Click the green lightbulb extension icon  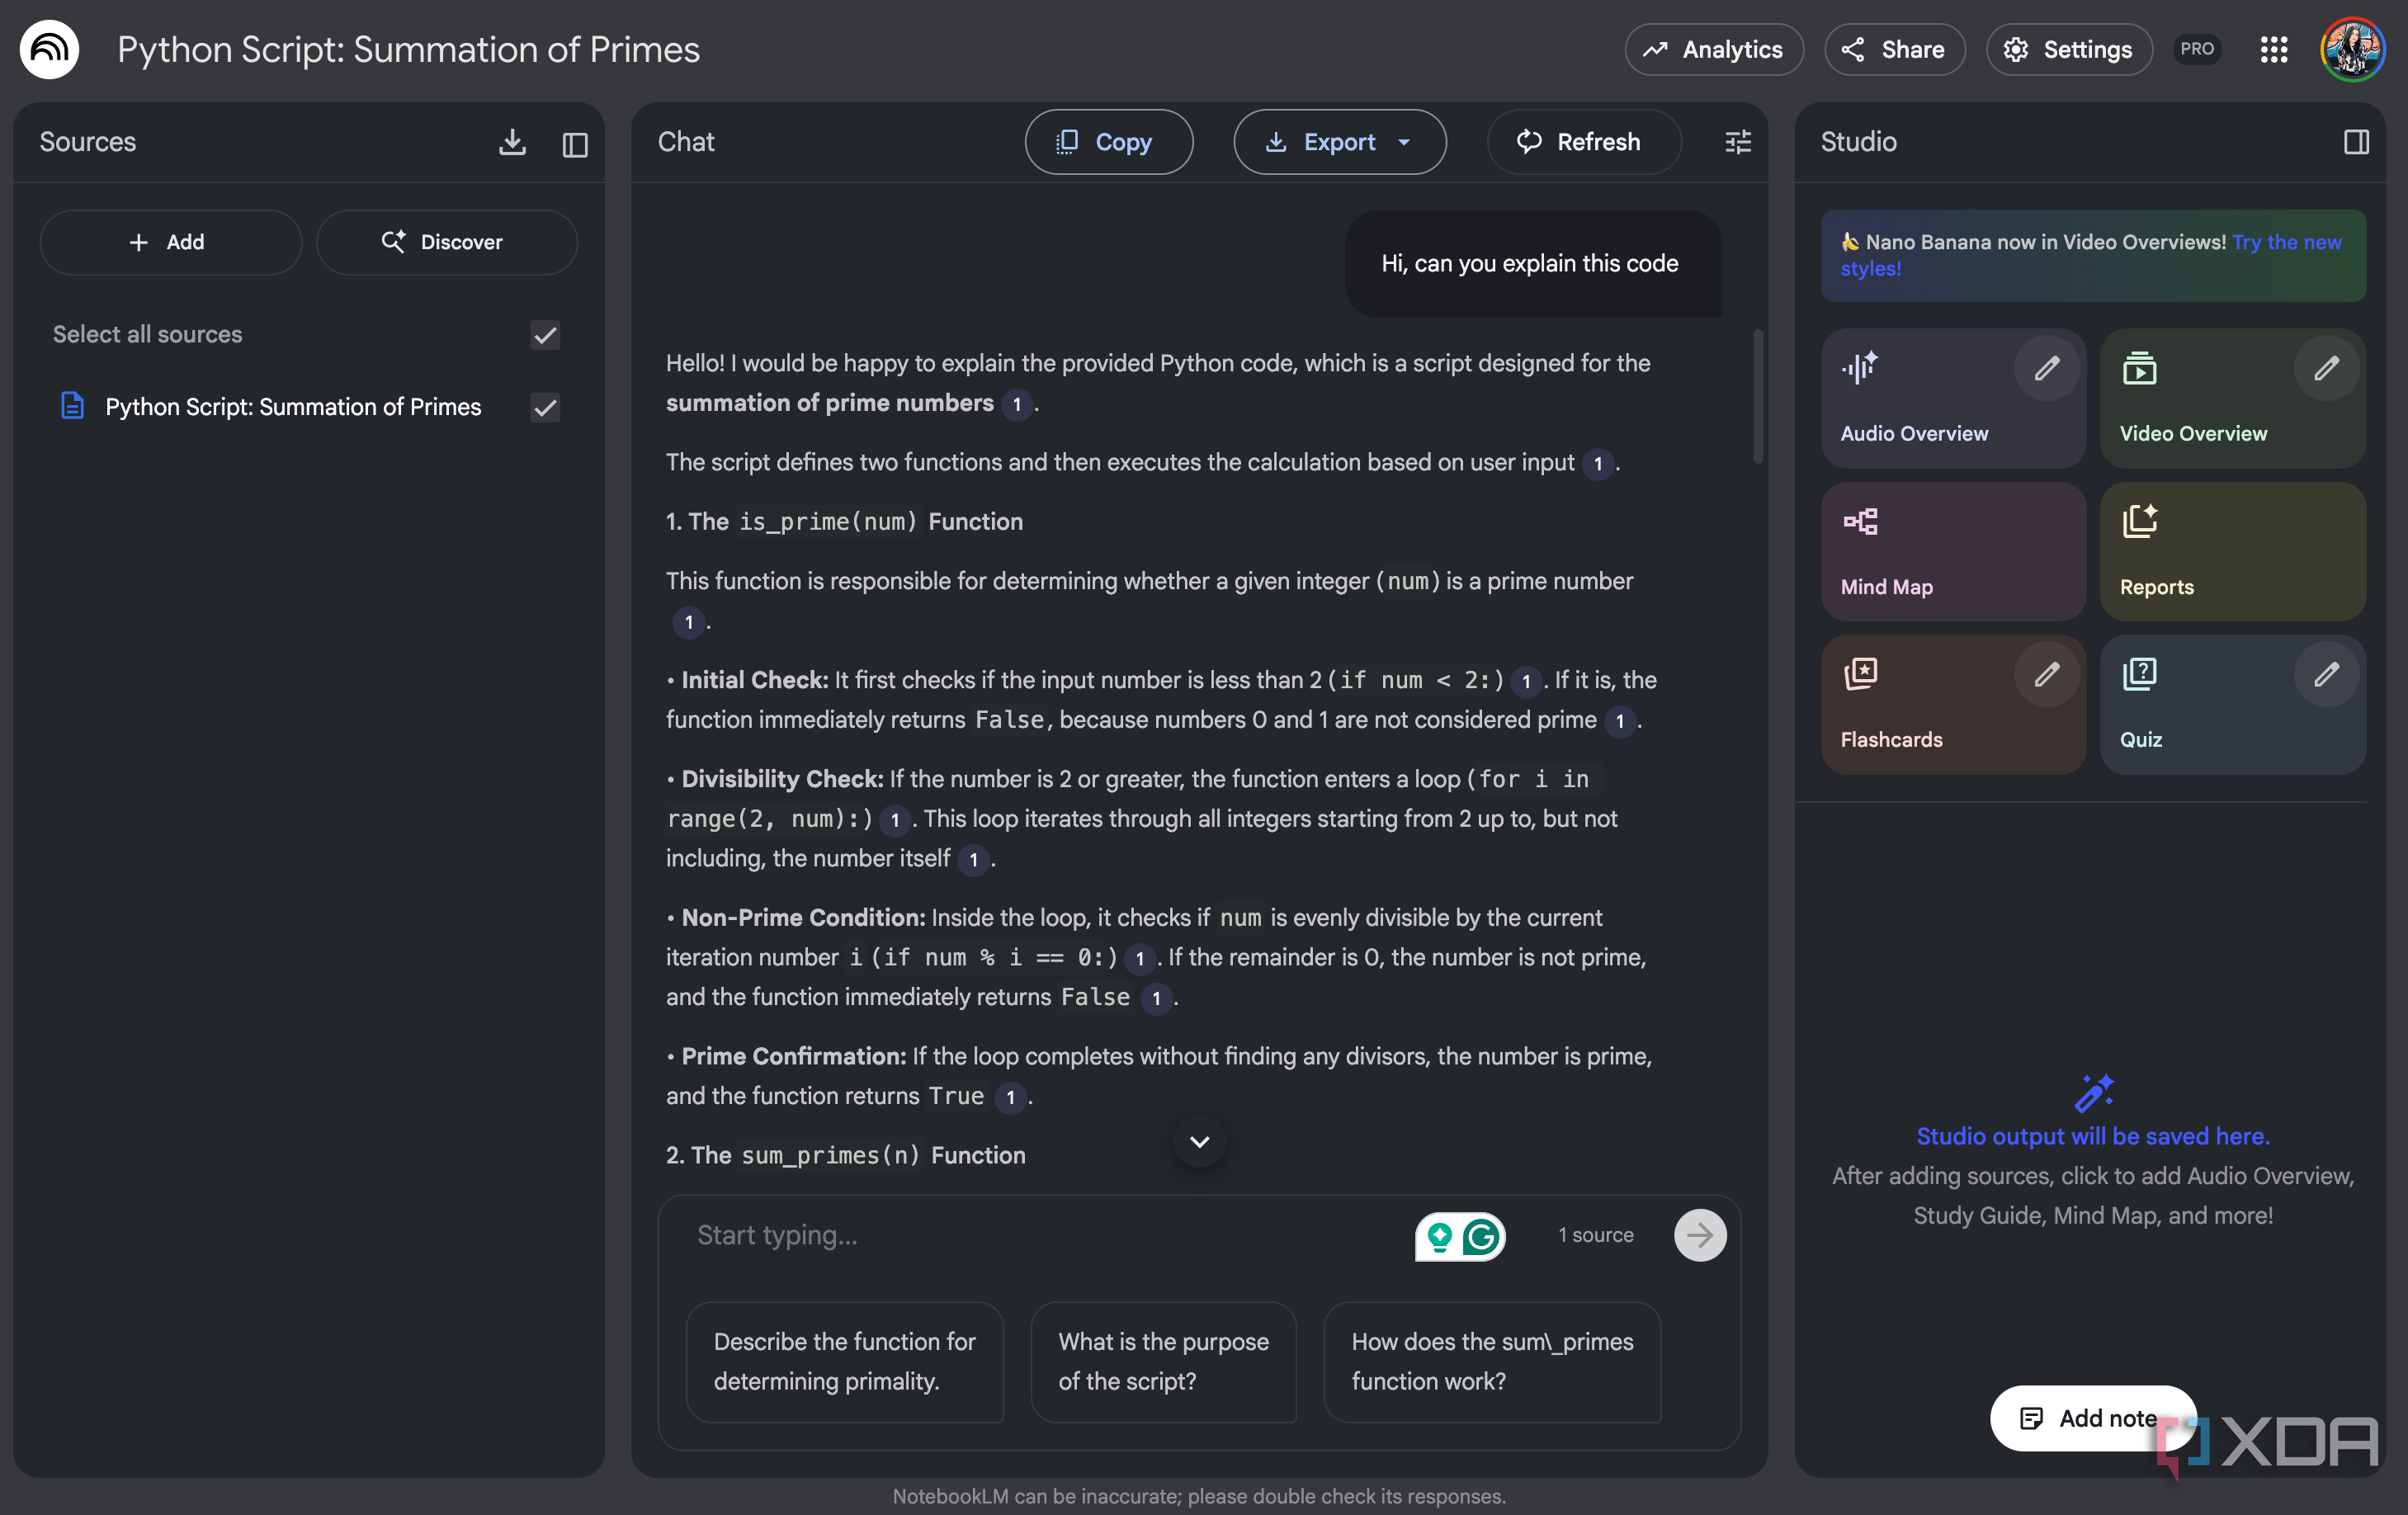pyautogui.click(x=1439, y=1237)
